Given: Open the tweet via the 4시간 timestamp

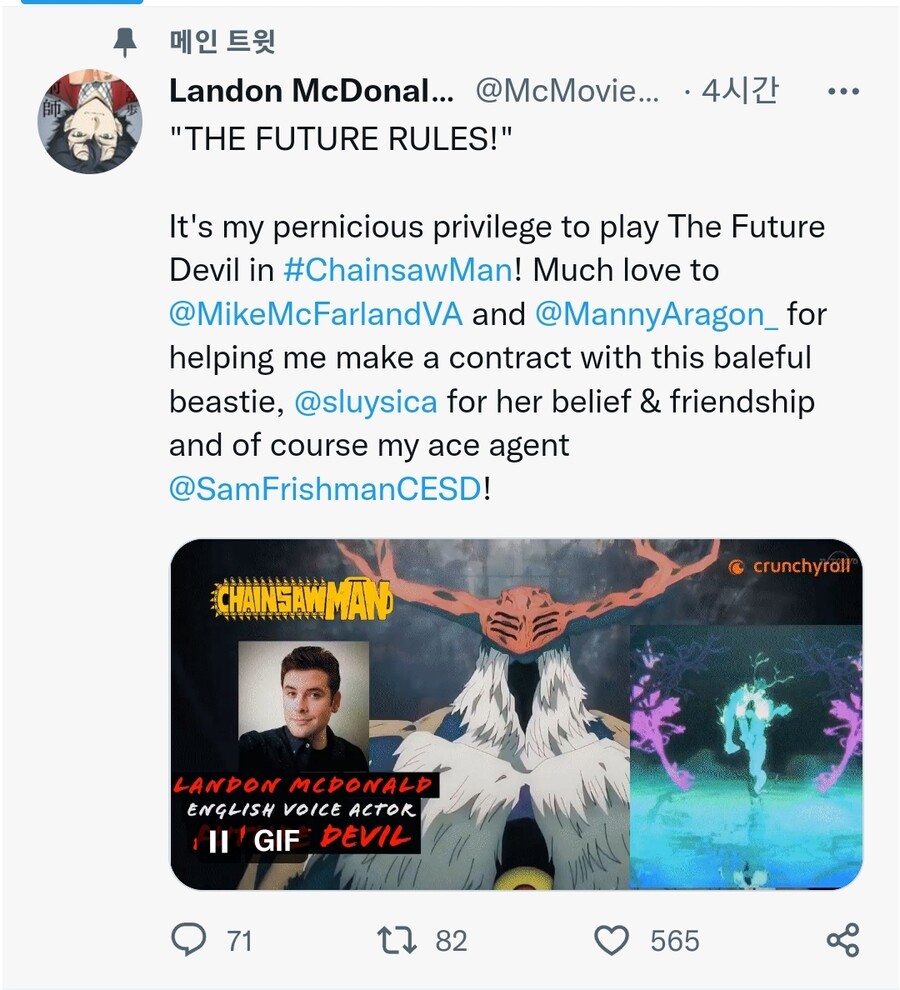Looking at the screenshot, I should coord(740,91).
